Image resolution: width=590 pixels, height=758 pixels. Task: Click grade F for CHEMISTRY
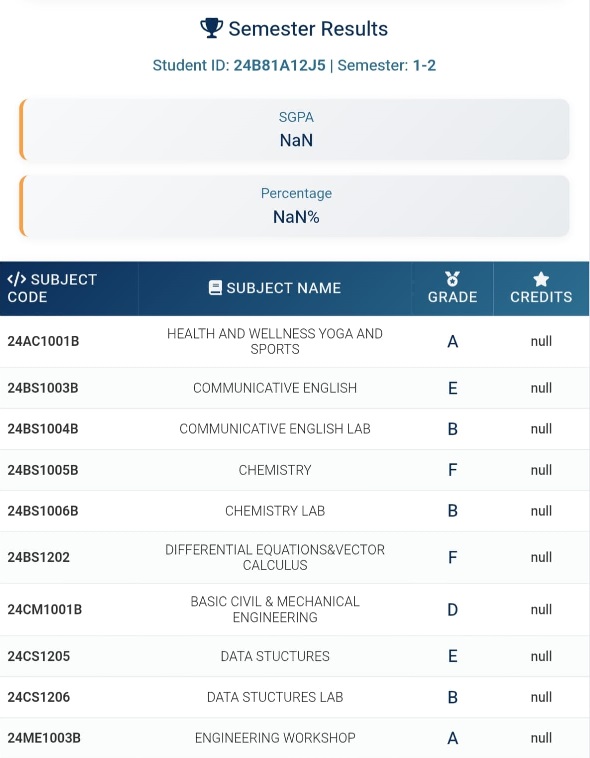coord(453,470)
